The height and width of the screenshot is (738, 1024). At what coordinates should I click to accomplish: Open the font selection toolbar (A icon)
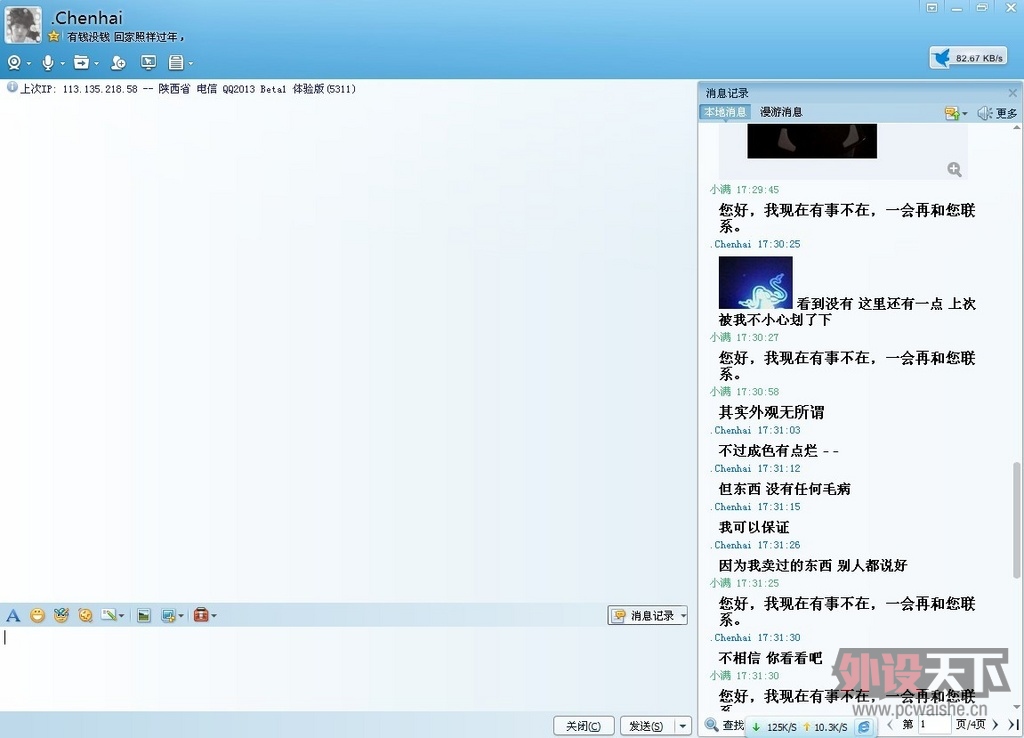[x=13, y=615]
